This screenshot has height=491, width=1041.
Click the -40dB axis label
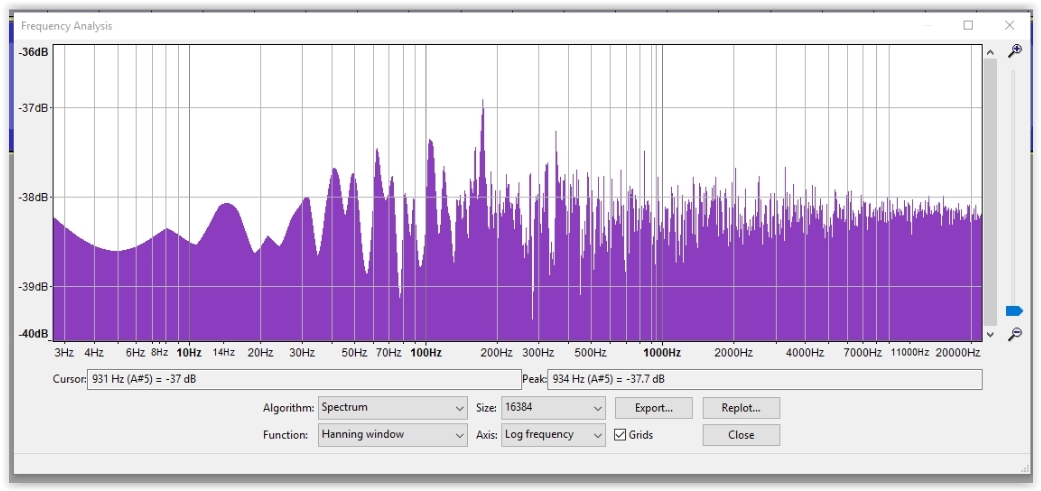pos(33,334)
